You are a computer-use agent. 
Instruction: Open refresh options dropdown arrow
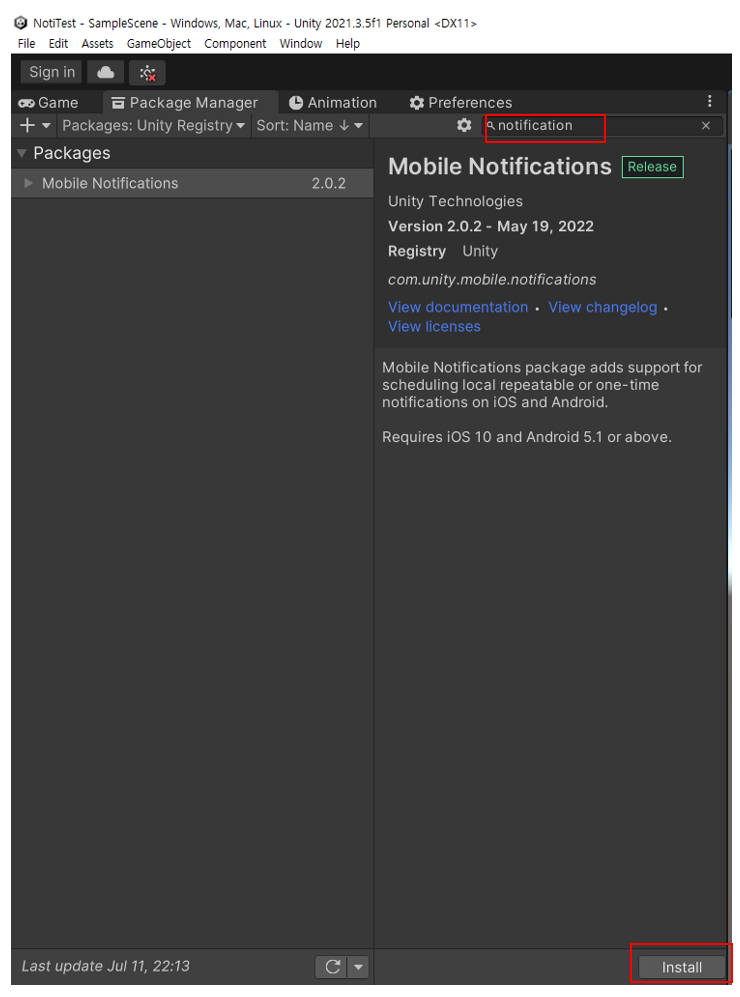tap(359, 966)
